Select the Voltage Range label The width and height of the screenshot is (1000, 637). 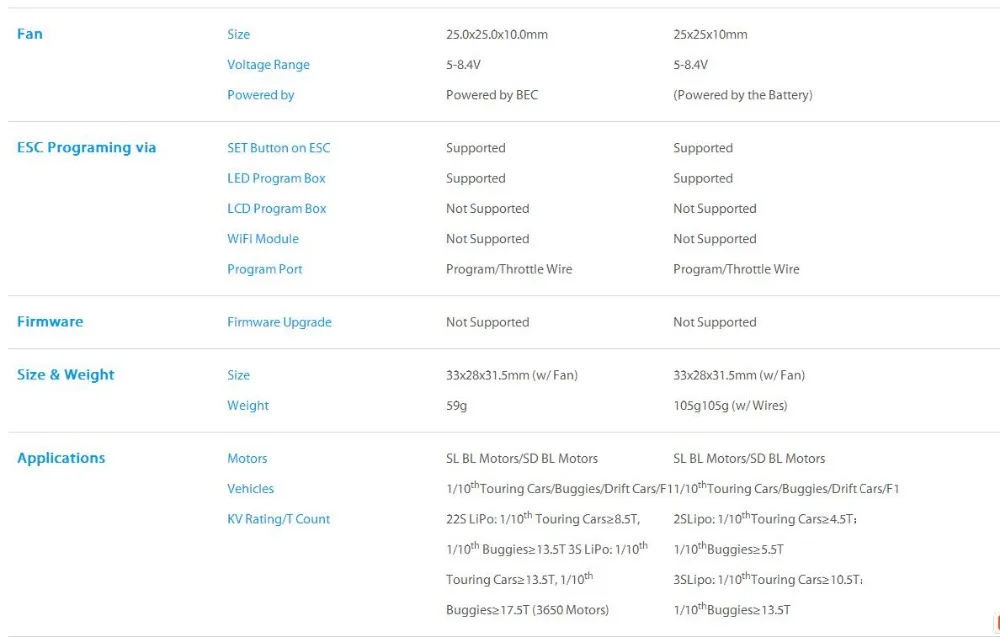click(268, 65)
